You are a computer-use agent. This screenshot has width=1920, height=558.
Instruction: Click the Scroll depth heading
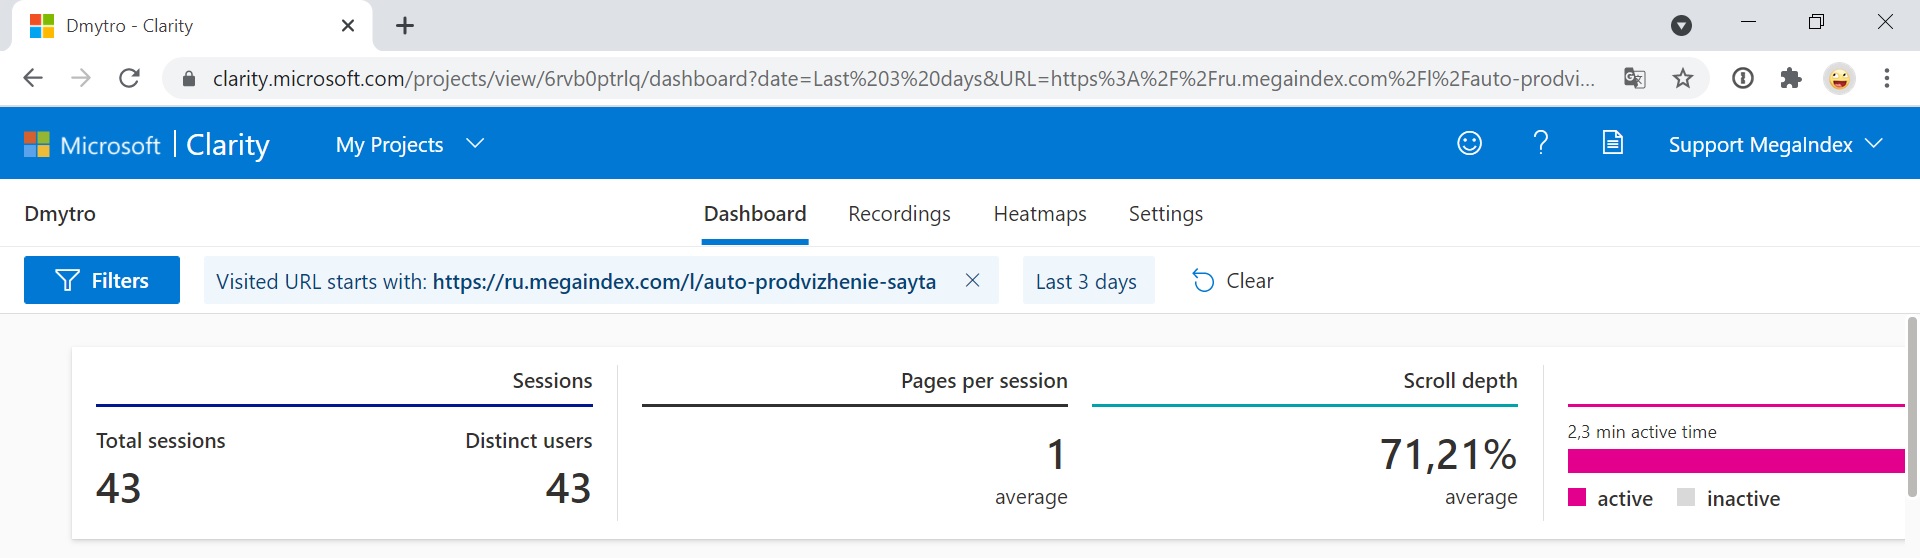(x=1460, y=381)
